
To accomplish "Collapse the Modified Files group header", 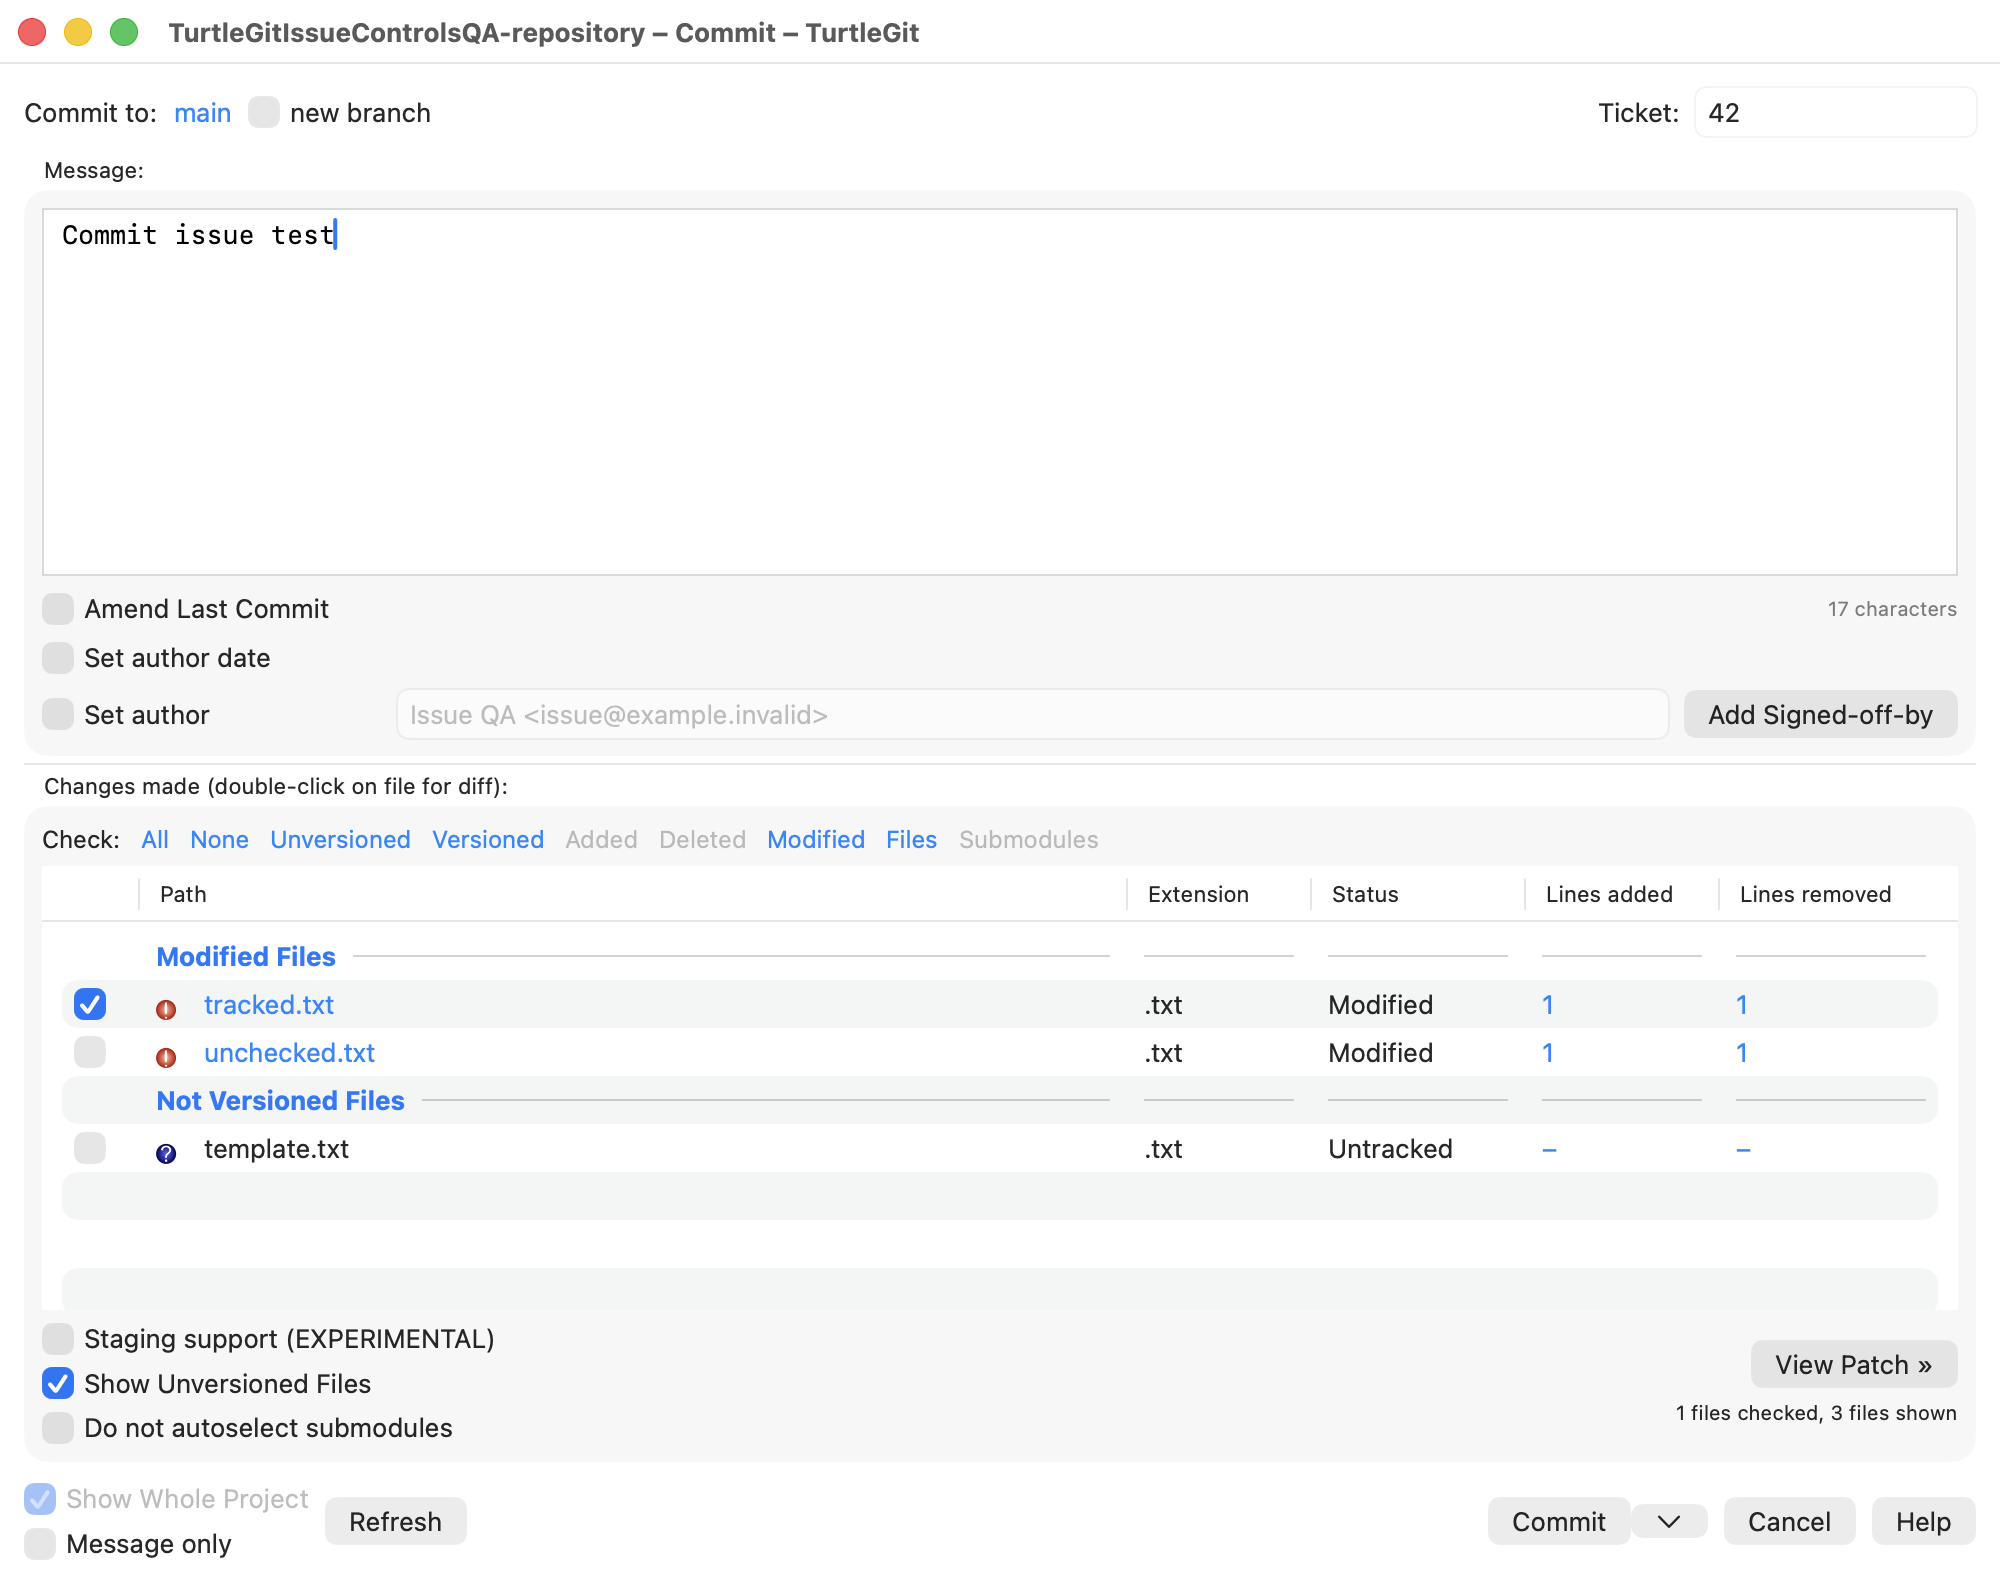I will click(246, 957).
